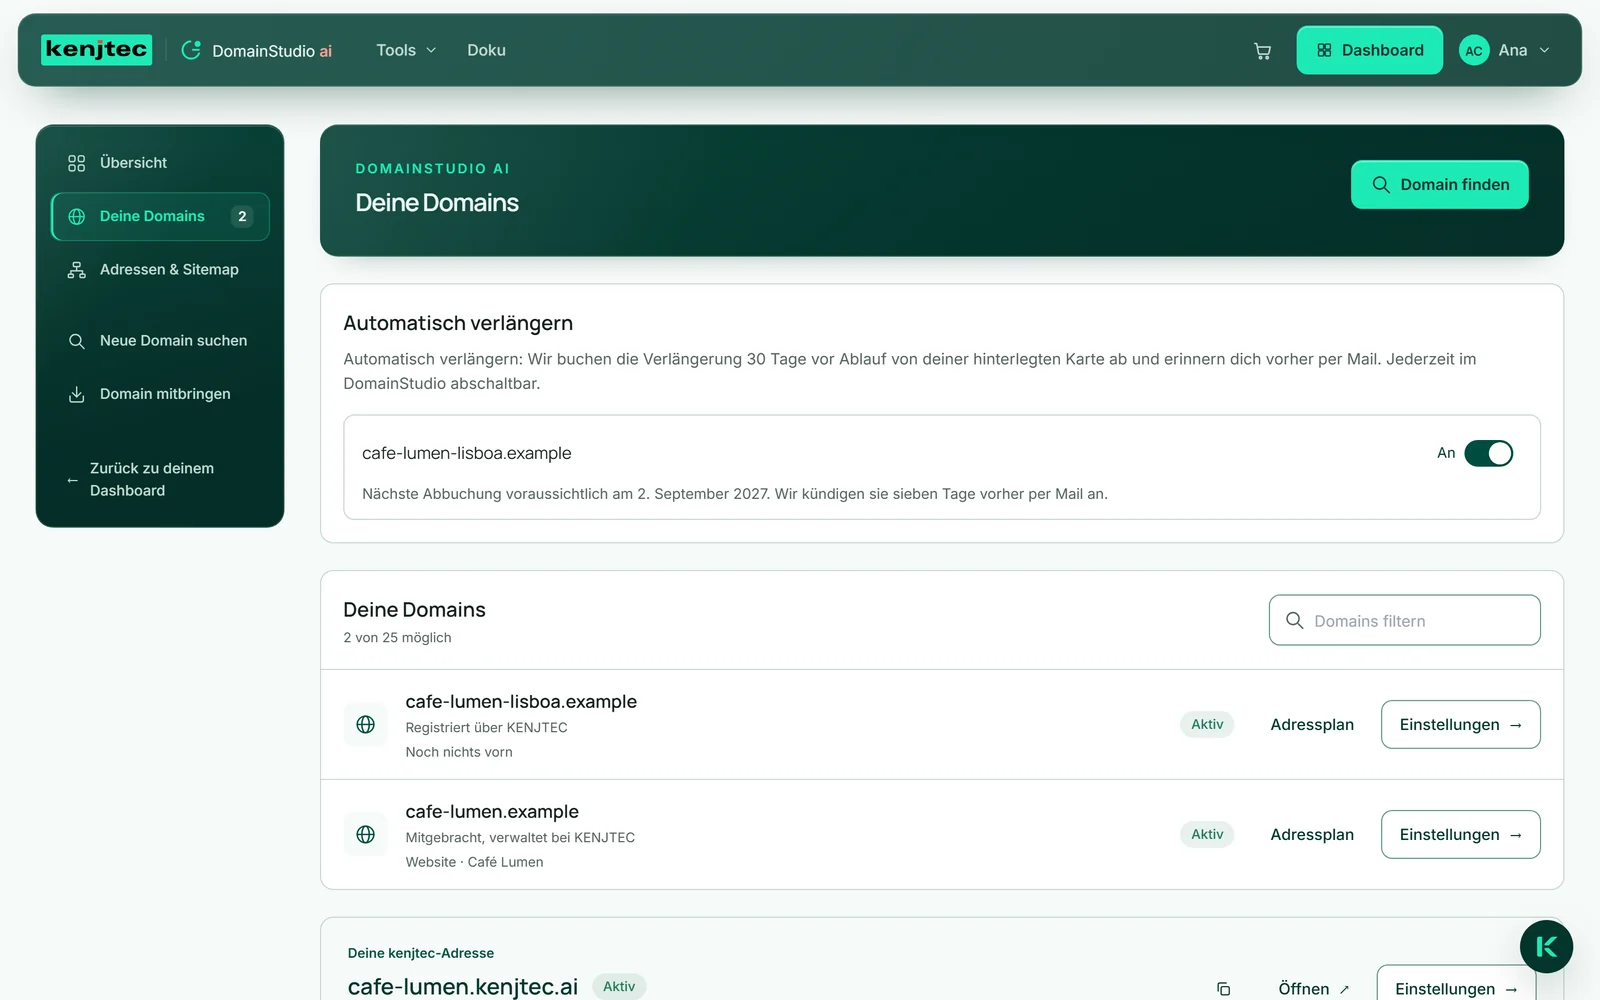This screenshot has width=1600, height=1000.
Task: Open the kenjtec chat bubble
Action: [1546, 947]
